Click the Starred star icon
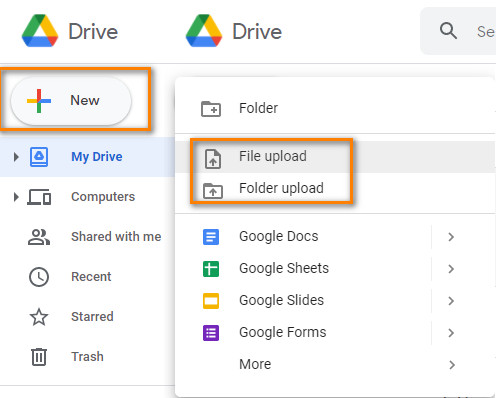The width and height of the screenshot is (496, 398). click(39, 317)
